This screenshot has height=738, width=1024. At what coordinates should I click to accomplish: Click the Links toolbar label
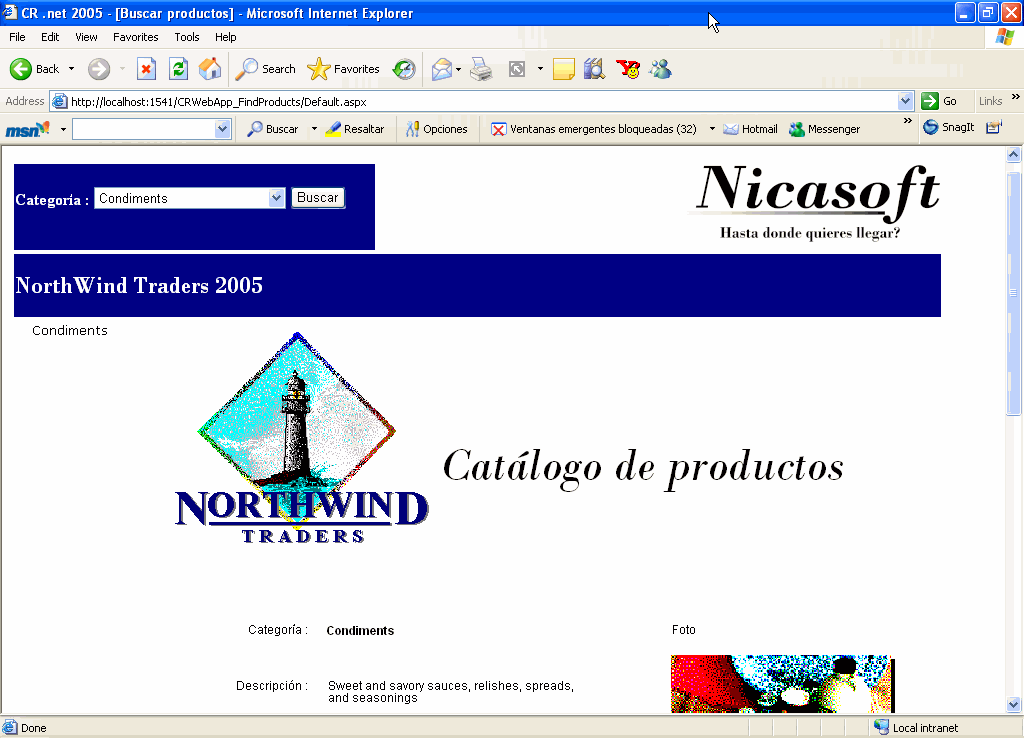pyautogui.click(x=990, y=101)
